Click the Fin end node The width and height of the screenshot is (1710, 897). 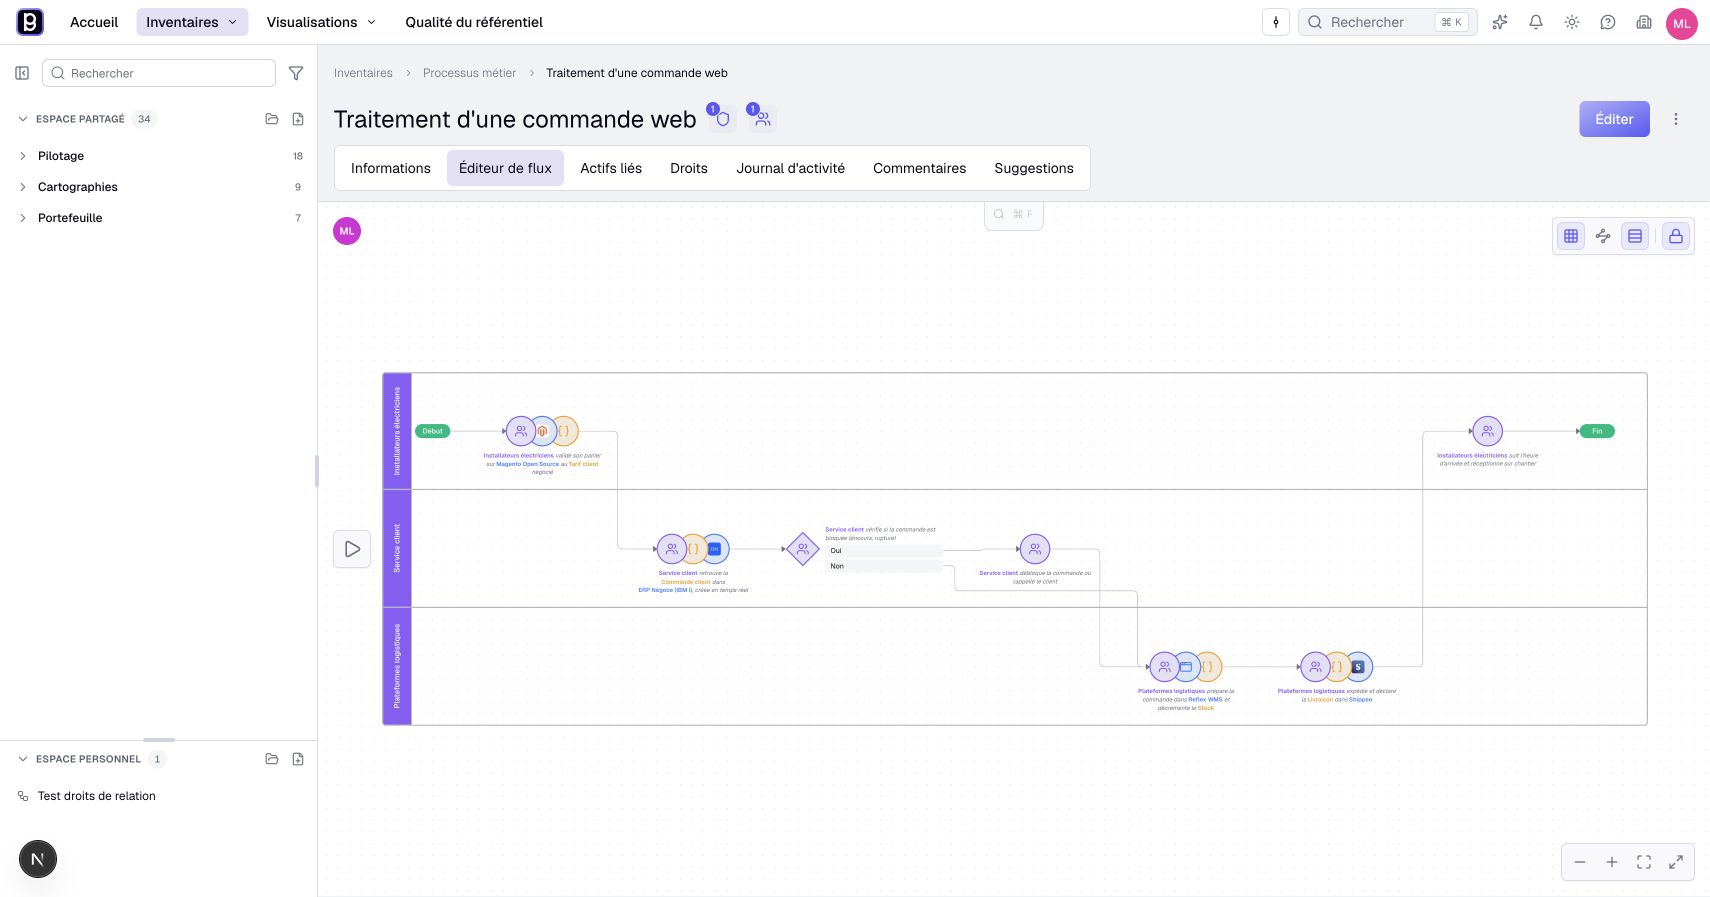point(1597,431)
